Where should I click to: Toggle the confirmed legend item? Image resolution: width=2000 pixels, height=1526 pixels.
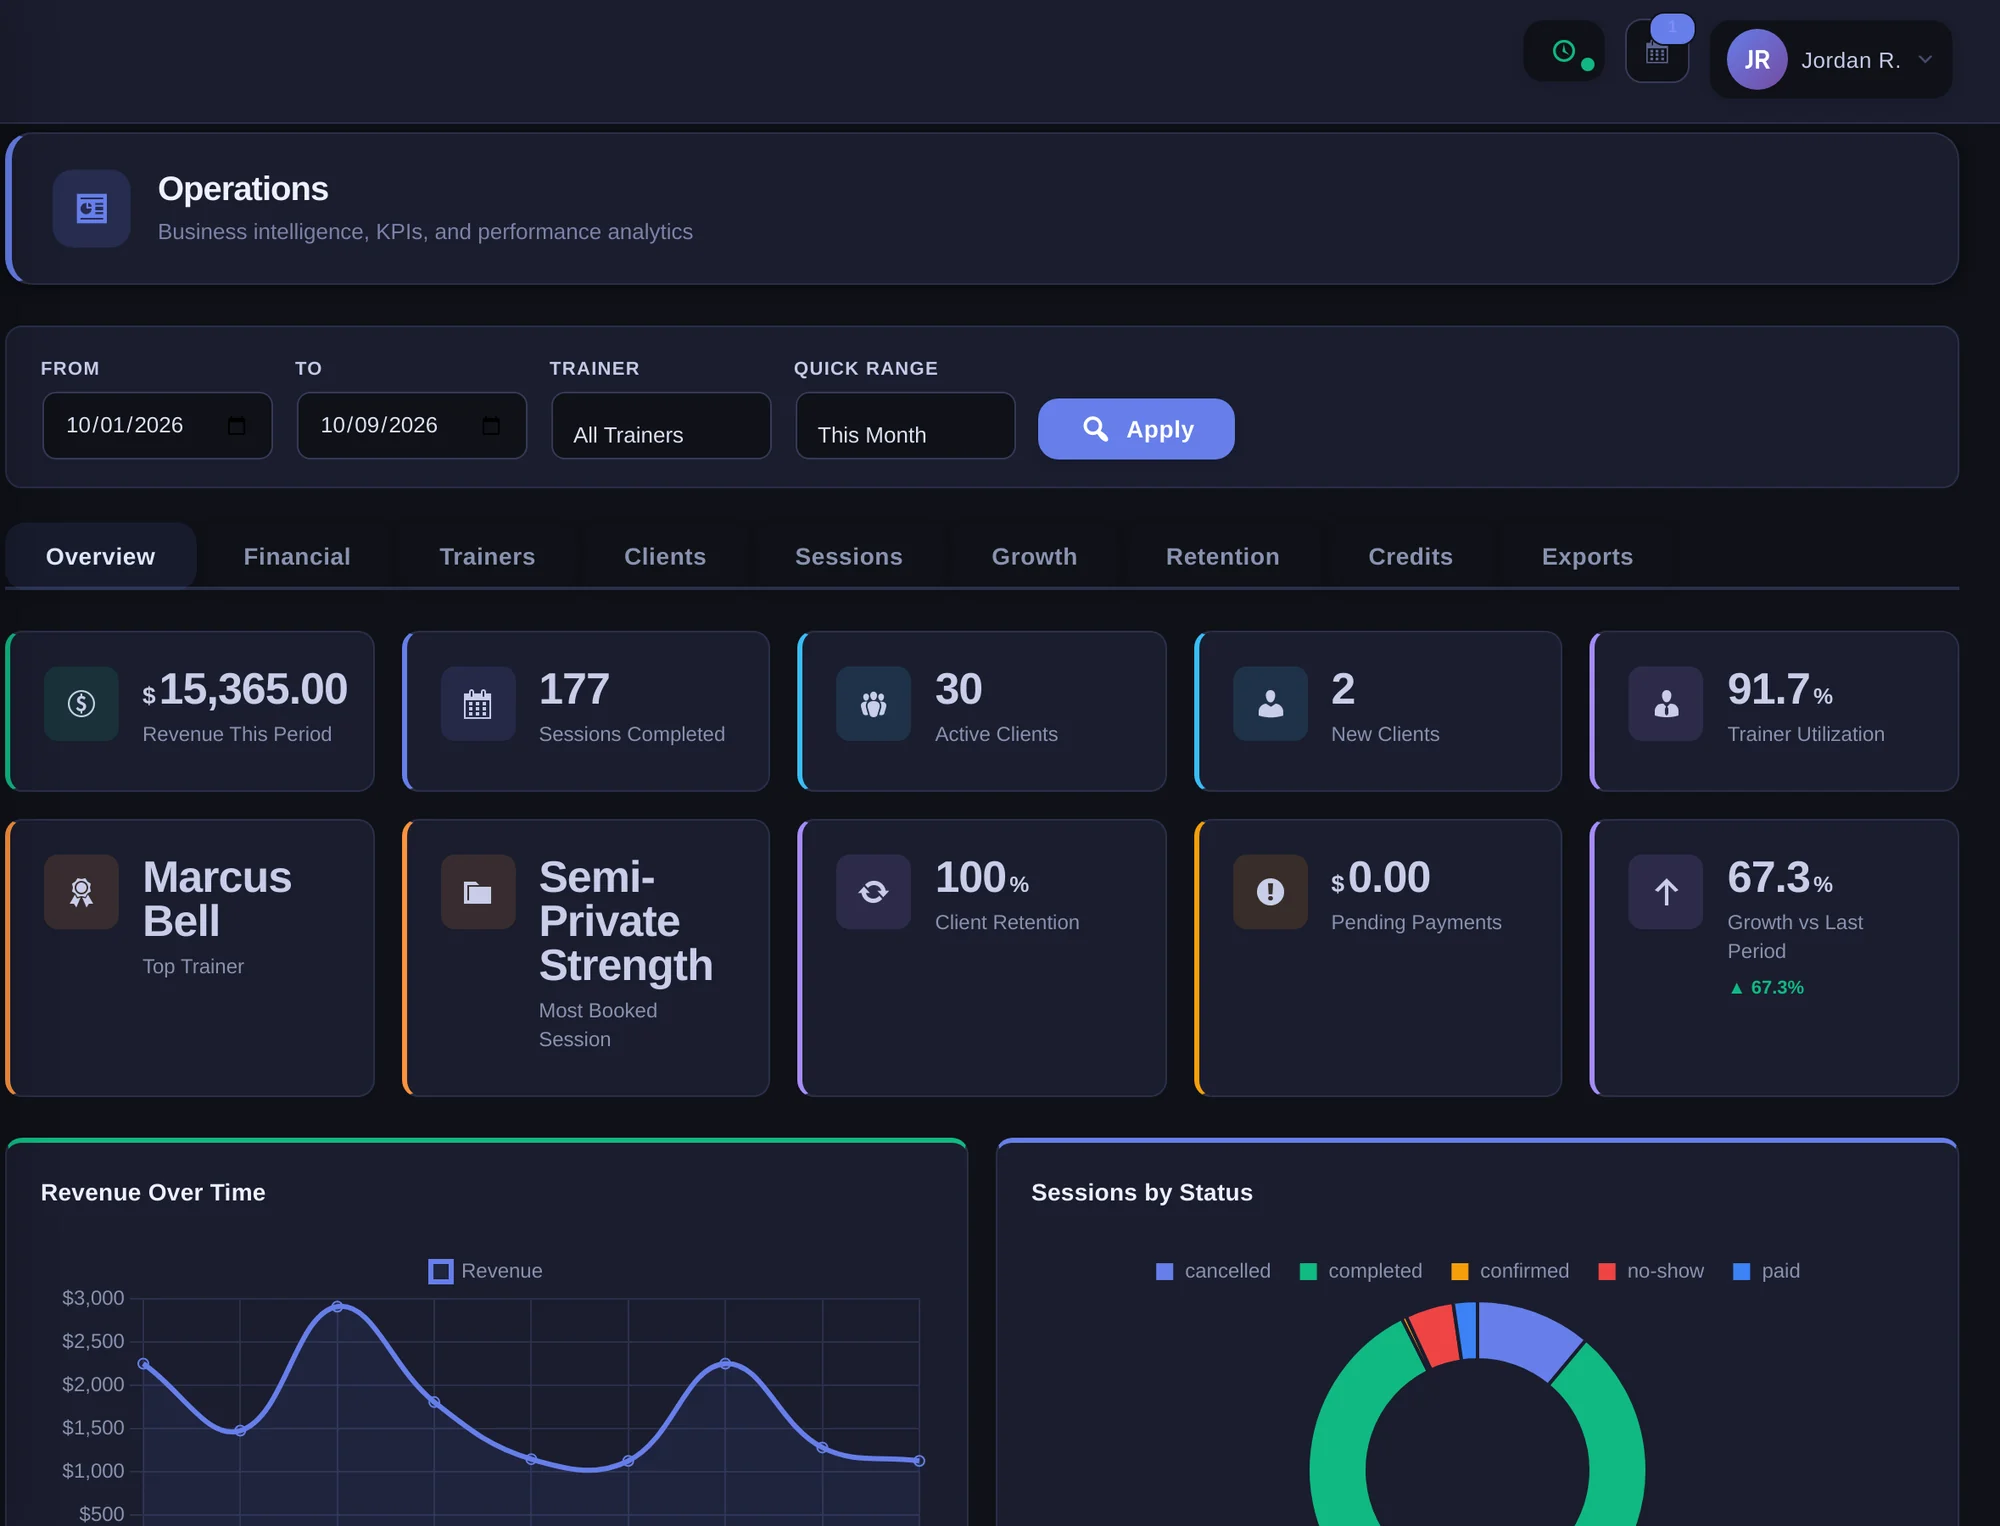point(1510,1271)
